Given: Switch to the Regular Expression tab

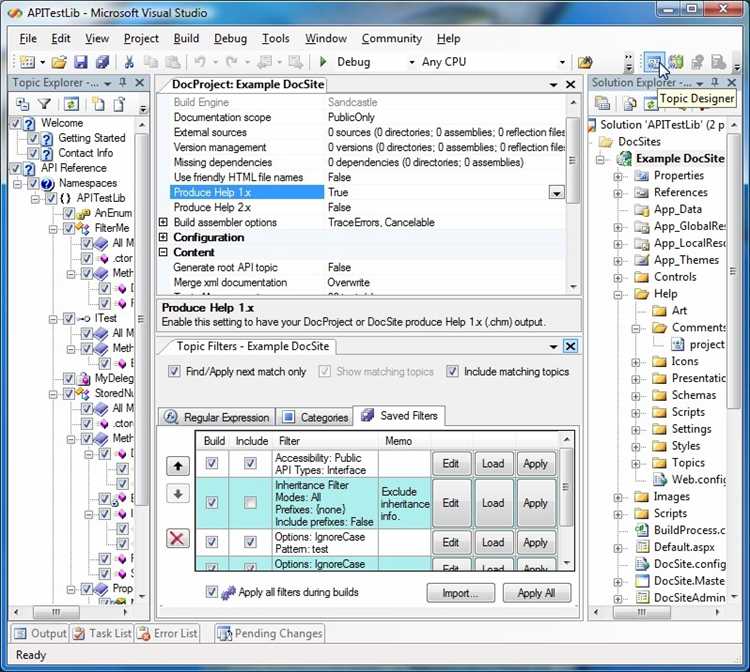Looking at the screenshot, I should 217,417.
